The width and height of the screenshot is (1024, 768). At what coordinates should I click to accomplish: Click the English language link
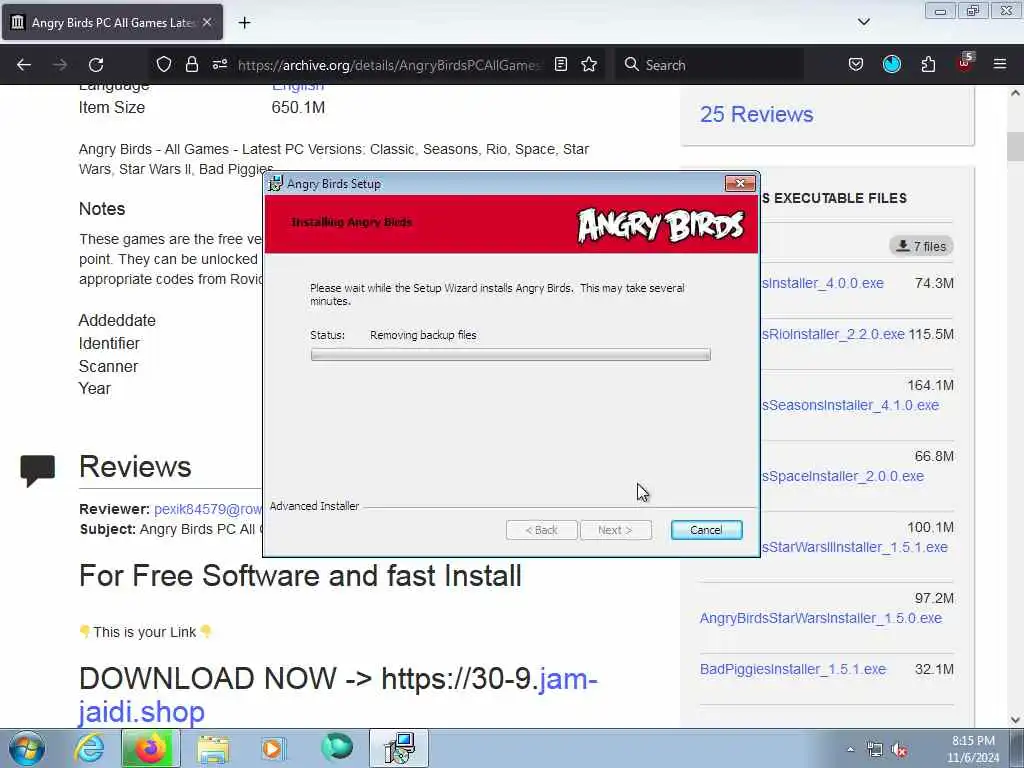pos(298,88)
